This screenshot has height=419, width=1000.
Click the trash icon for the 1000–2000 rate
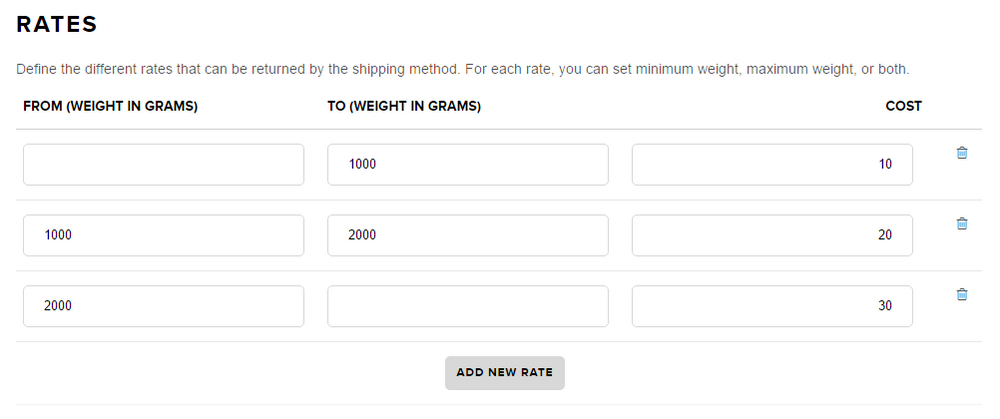(962, 224)
